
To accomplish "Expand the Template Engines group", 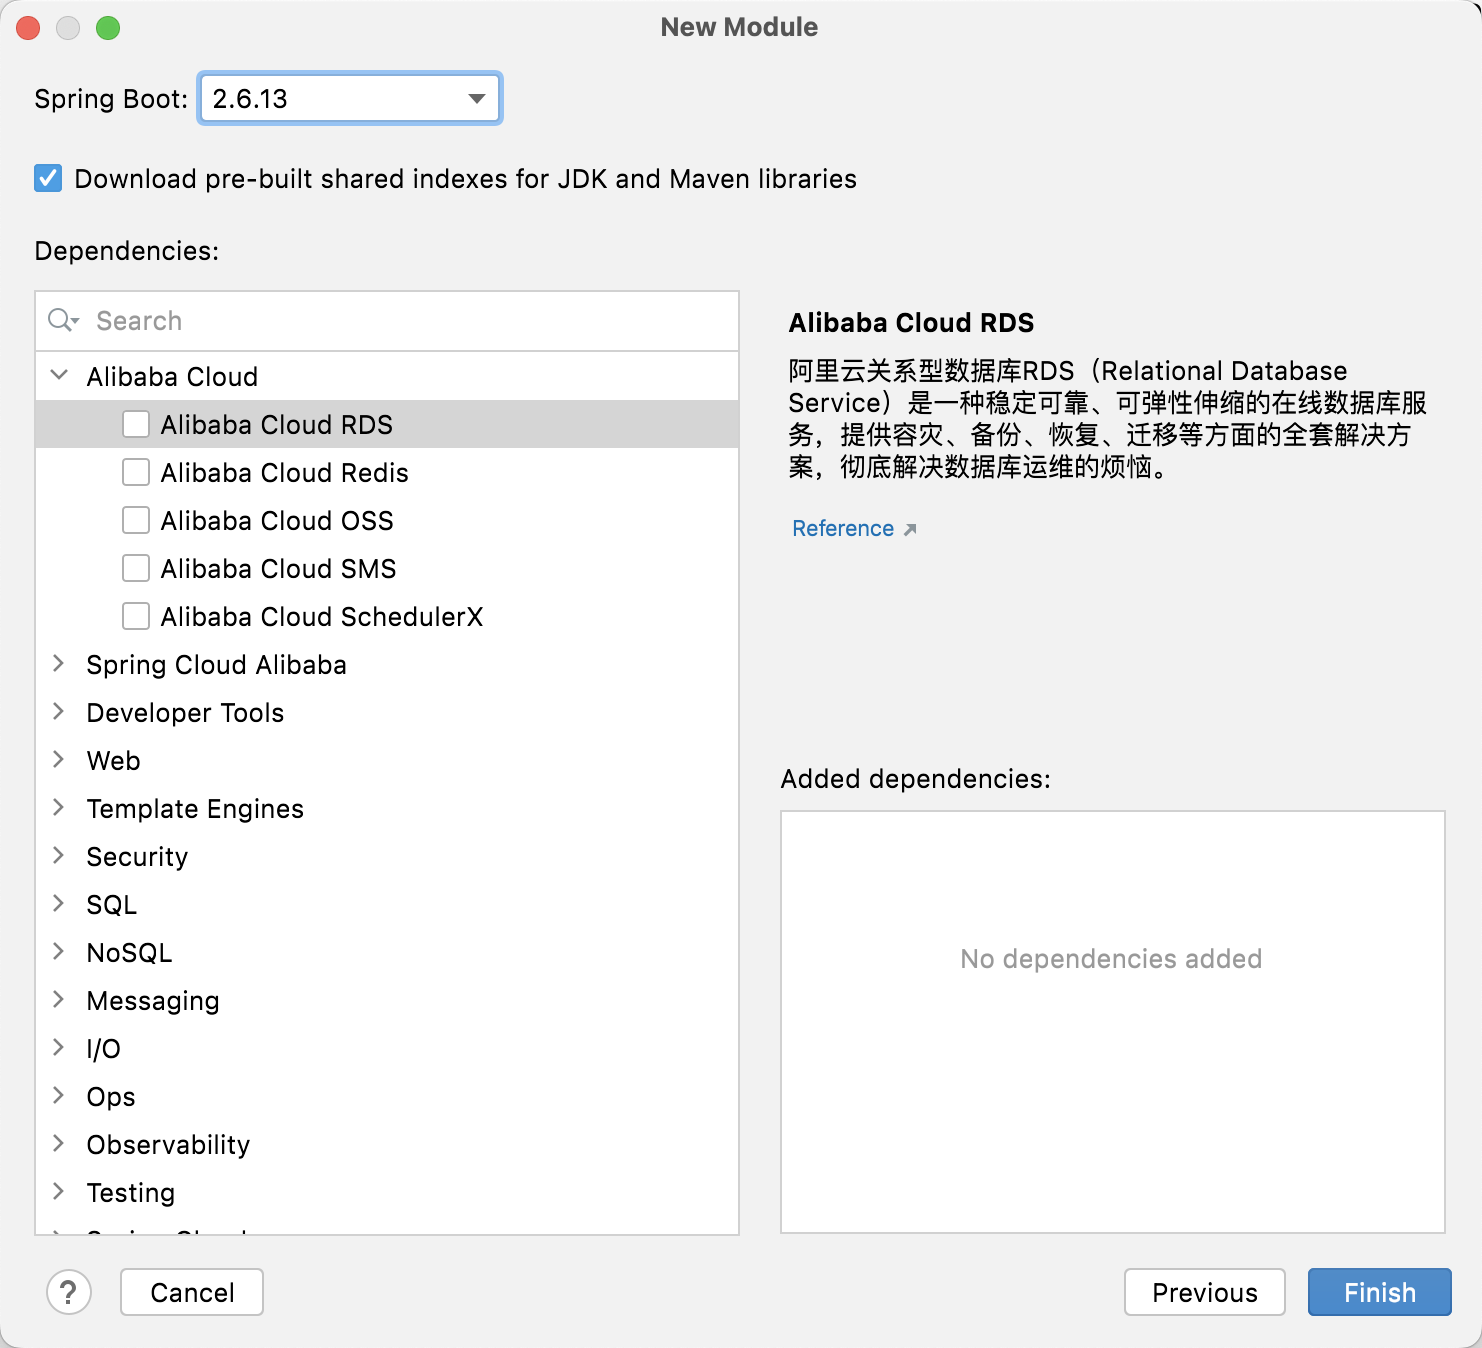I will pos(59,807).
